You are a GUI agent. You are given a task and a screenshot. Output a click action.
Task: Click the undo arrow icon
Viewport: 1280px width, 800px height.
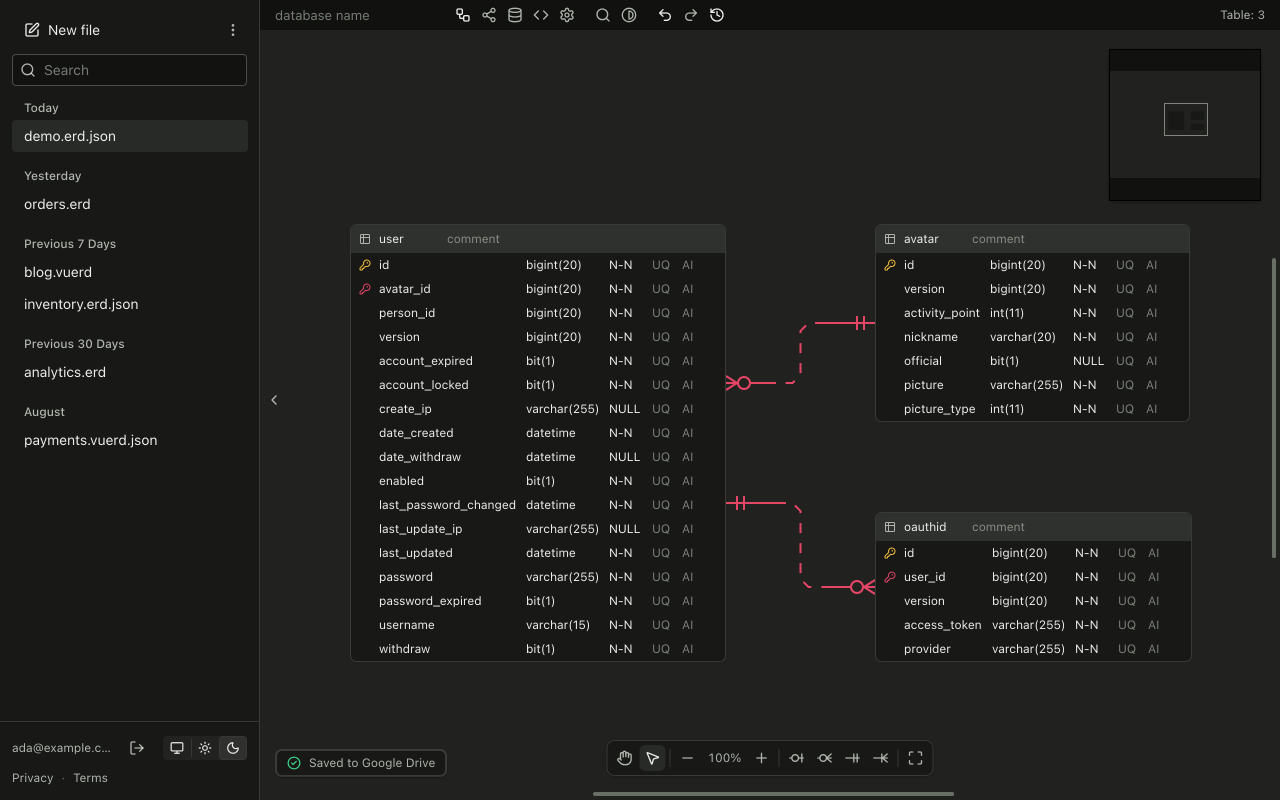[x=665, y=15]
